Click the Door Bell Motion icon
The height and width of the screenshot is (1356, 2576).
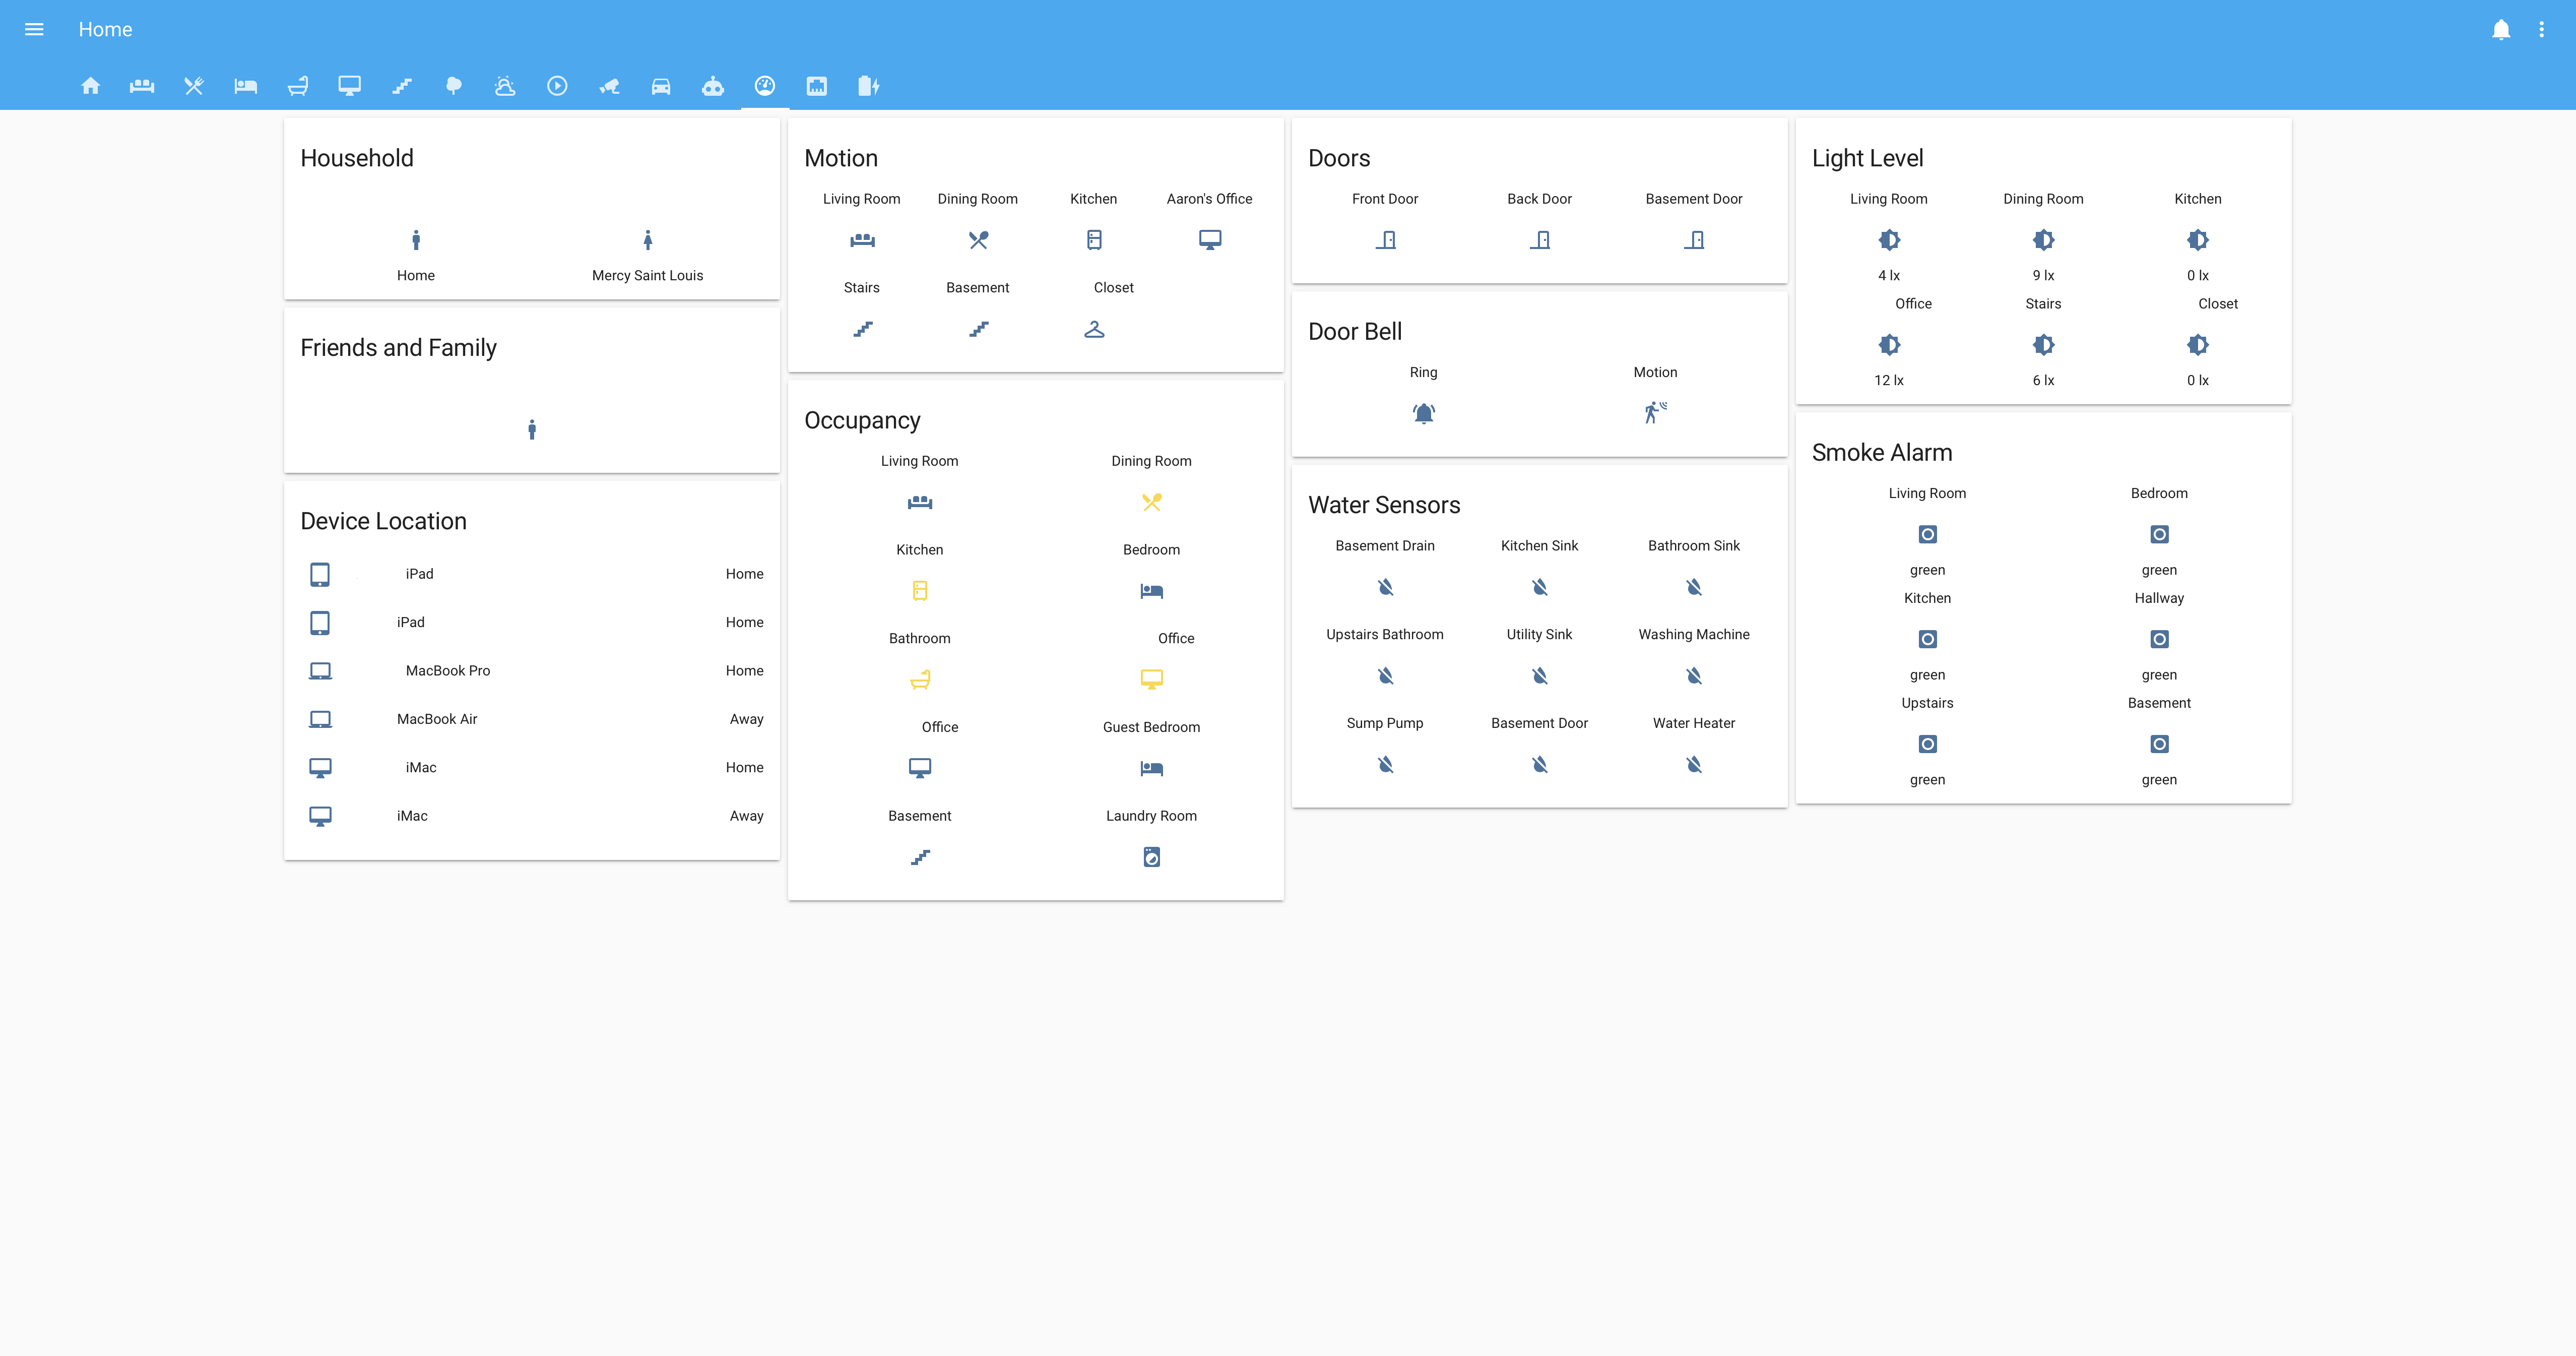pyautogui.click(x=1655, y=413)
